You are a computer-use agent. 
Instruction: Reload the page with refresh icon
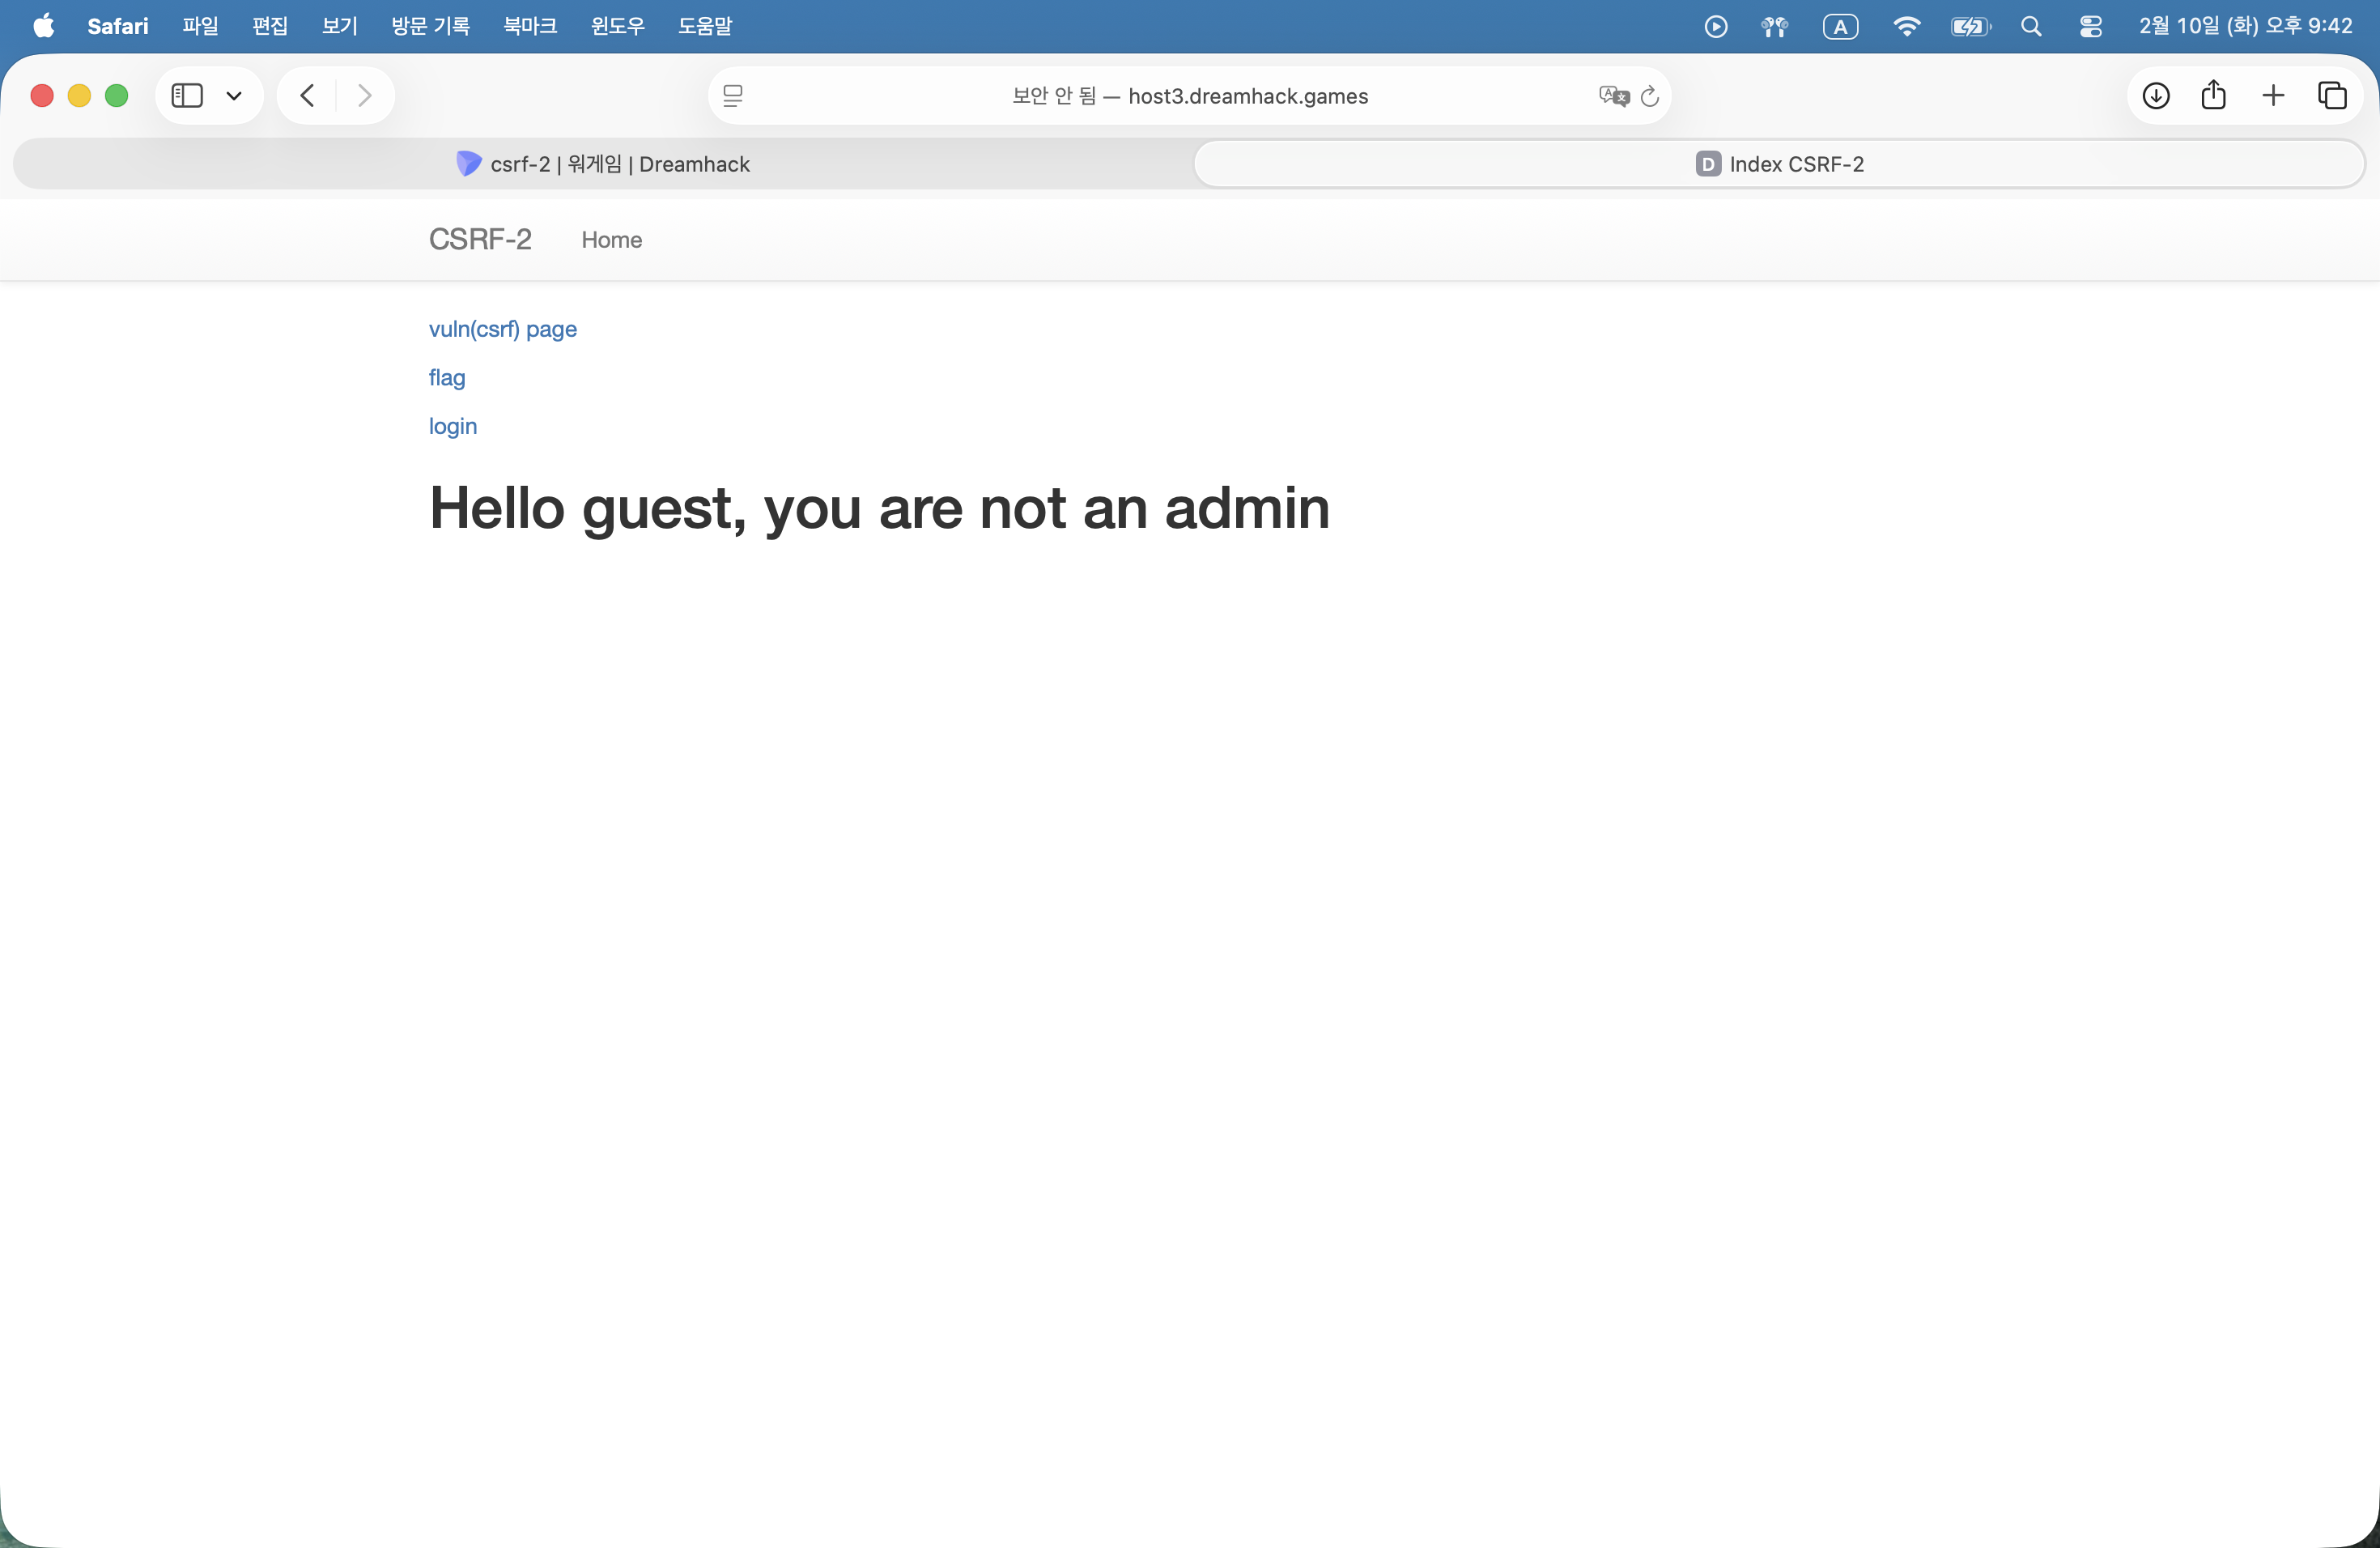1650,96
